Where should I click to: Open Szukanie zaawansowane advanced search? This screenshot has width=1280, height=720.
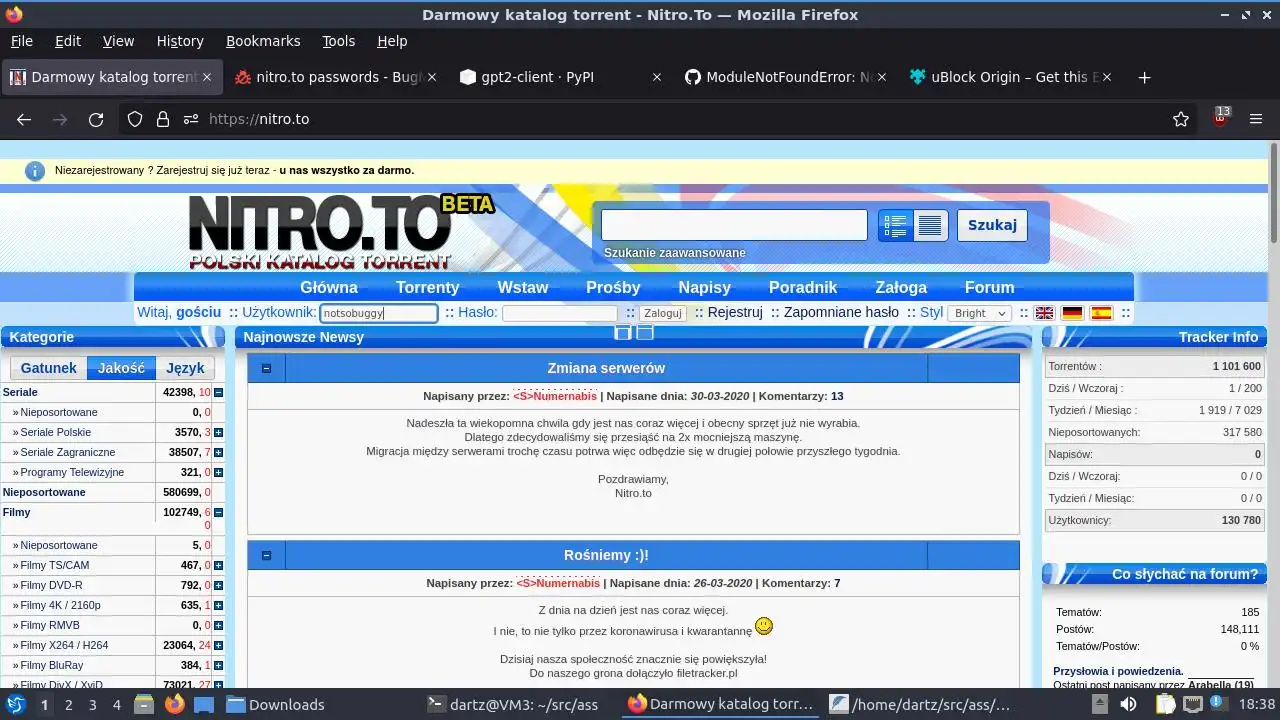pyautogui.click(x=675, y=253)
